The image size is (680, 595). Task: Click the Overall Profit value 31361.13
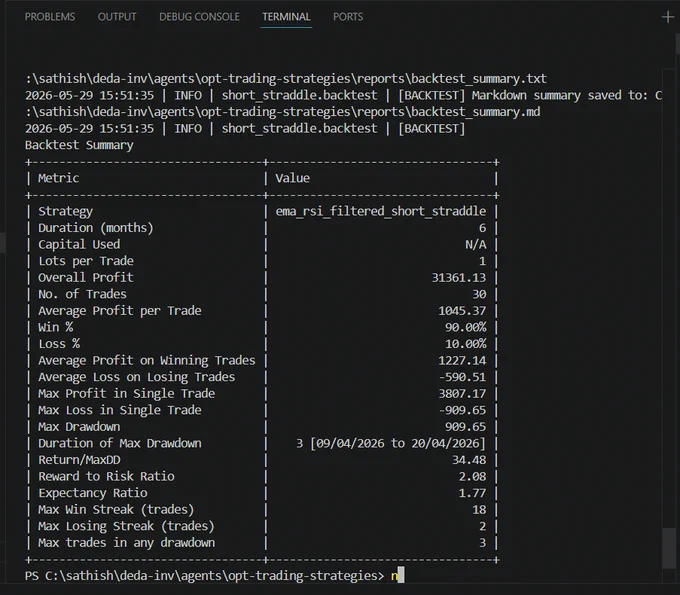(459, 278)
